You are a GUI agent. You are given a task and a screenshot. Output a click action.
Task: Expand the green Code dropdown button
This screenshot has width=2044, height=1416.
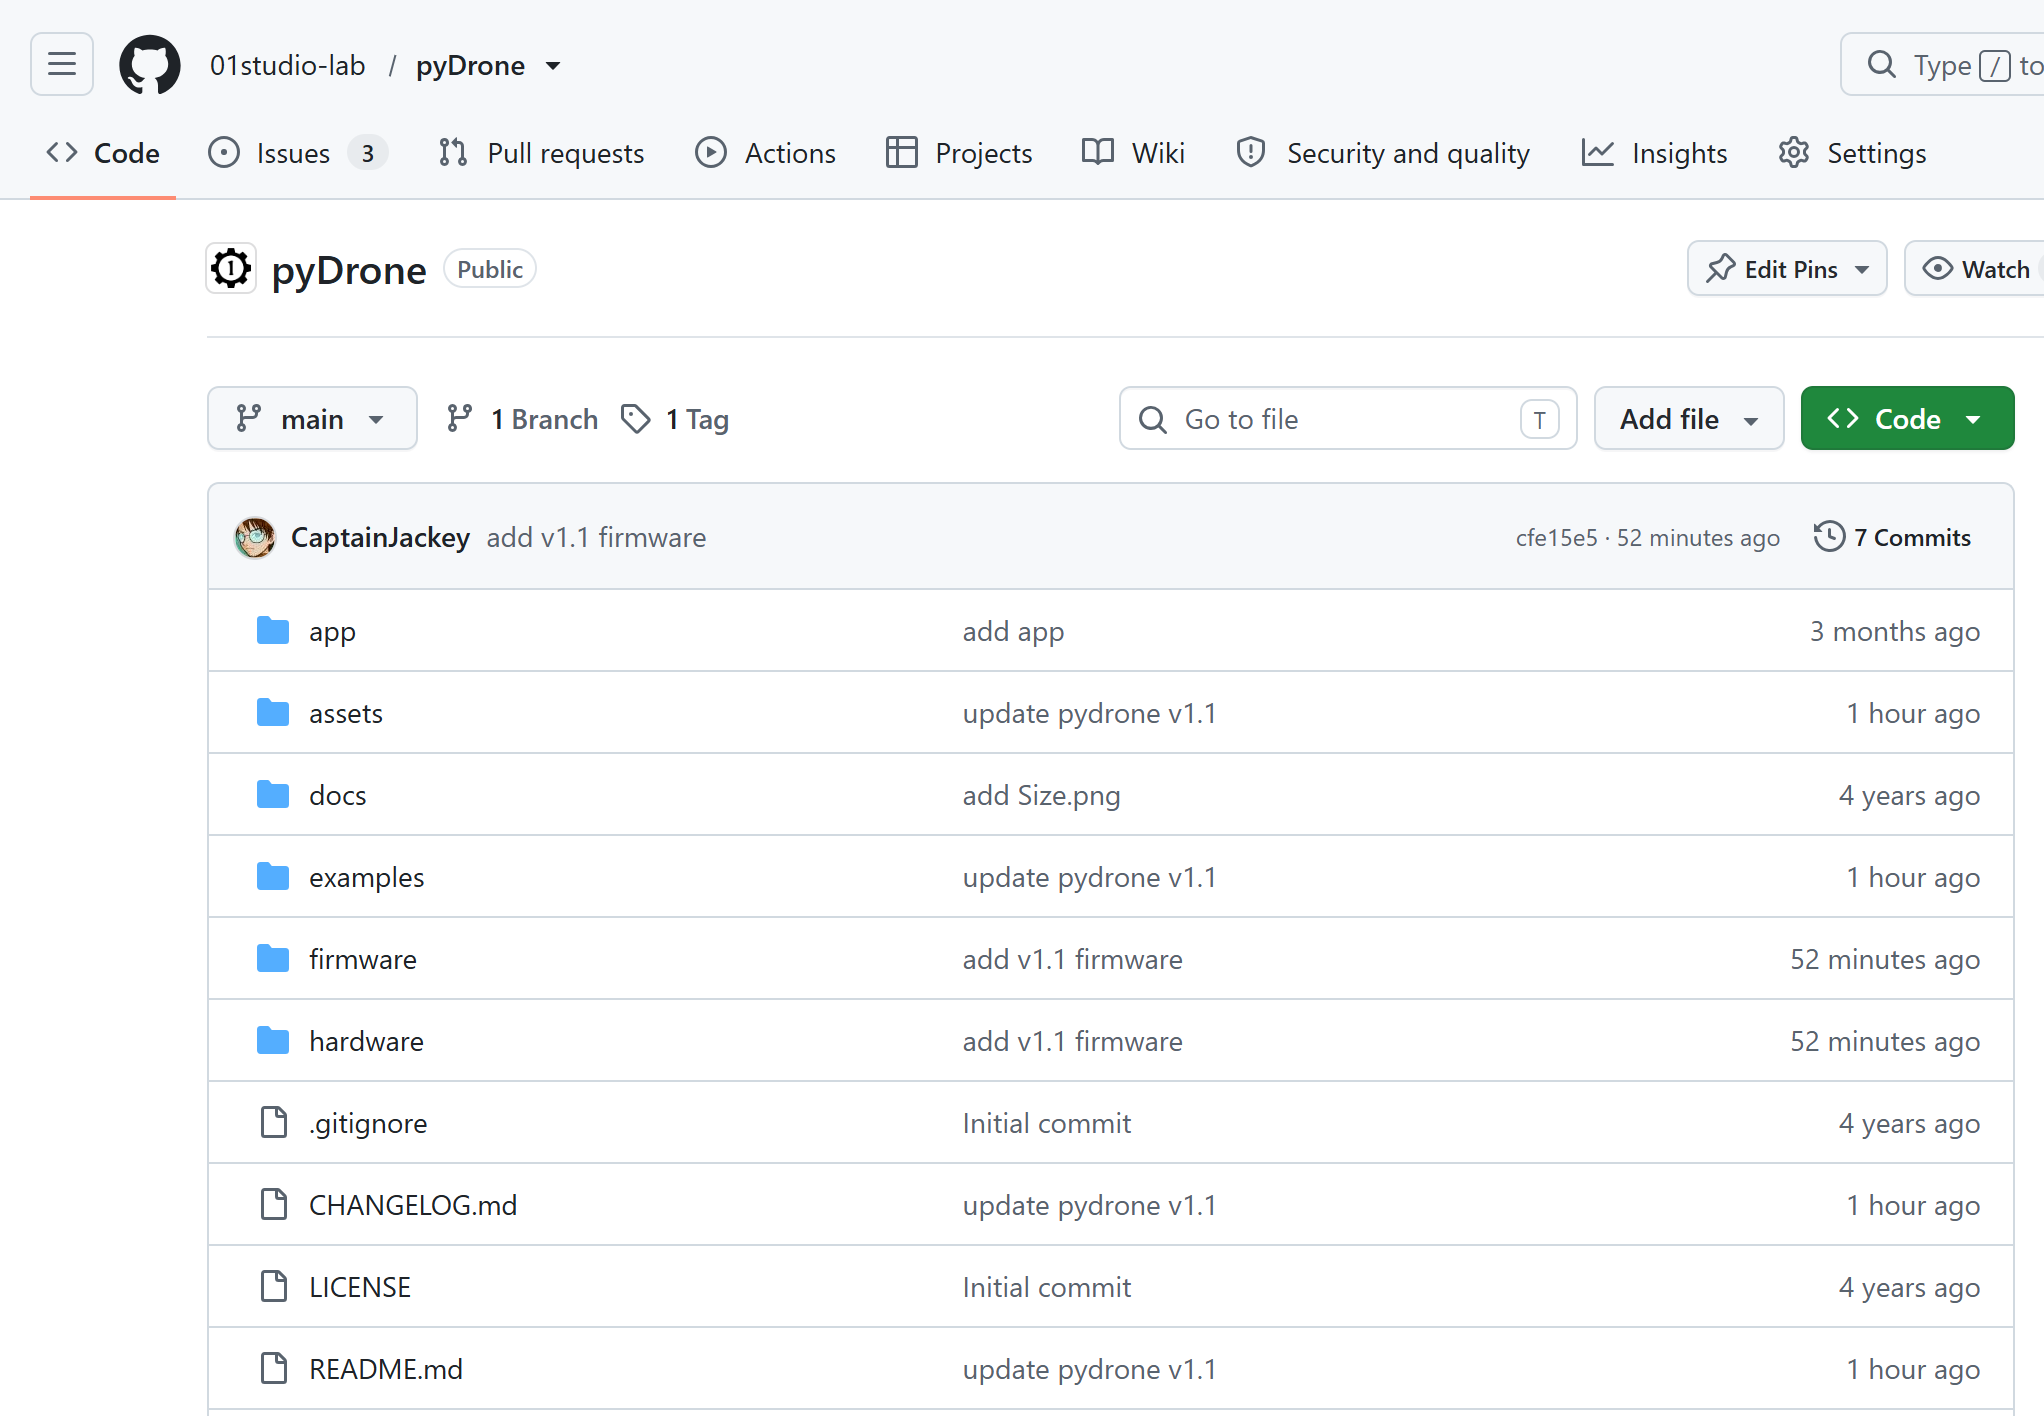(x=1907, y=419)
